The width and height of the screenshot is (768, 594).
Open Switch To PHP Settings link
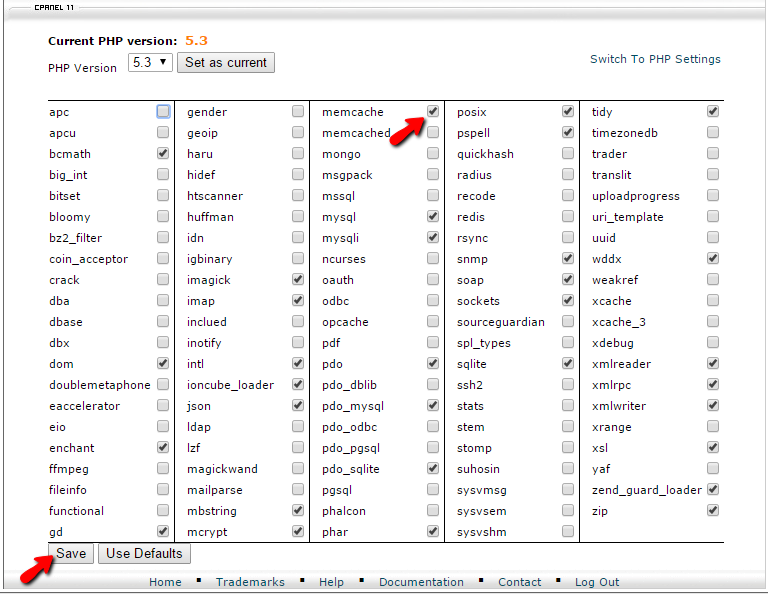655,59
